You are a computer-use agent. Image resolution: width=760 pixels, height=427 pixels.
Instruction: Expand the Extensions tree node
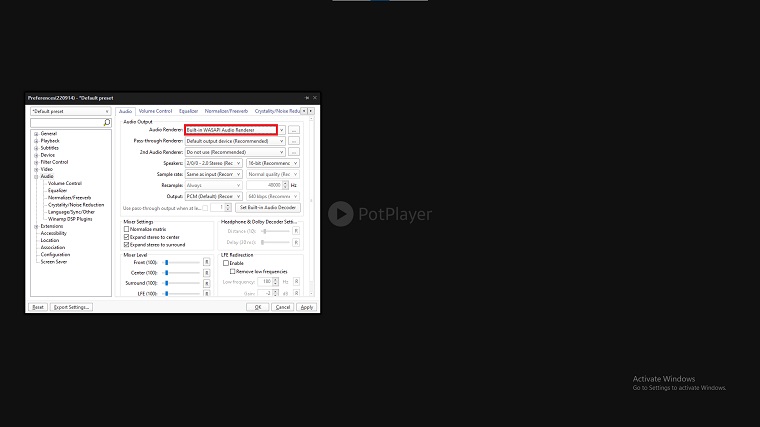tap(36, 226)
